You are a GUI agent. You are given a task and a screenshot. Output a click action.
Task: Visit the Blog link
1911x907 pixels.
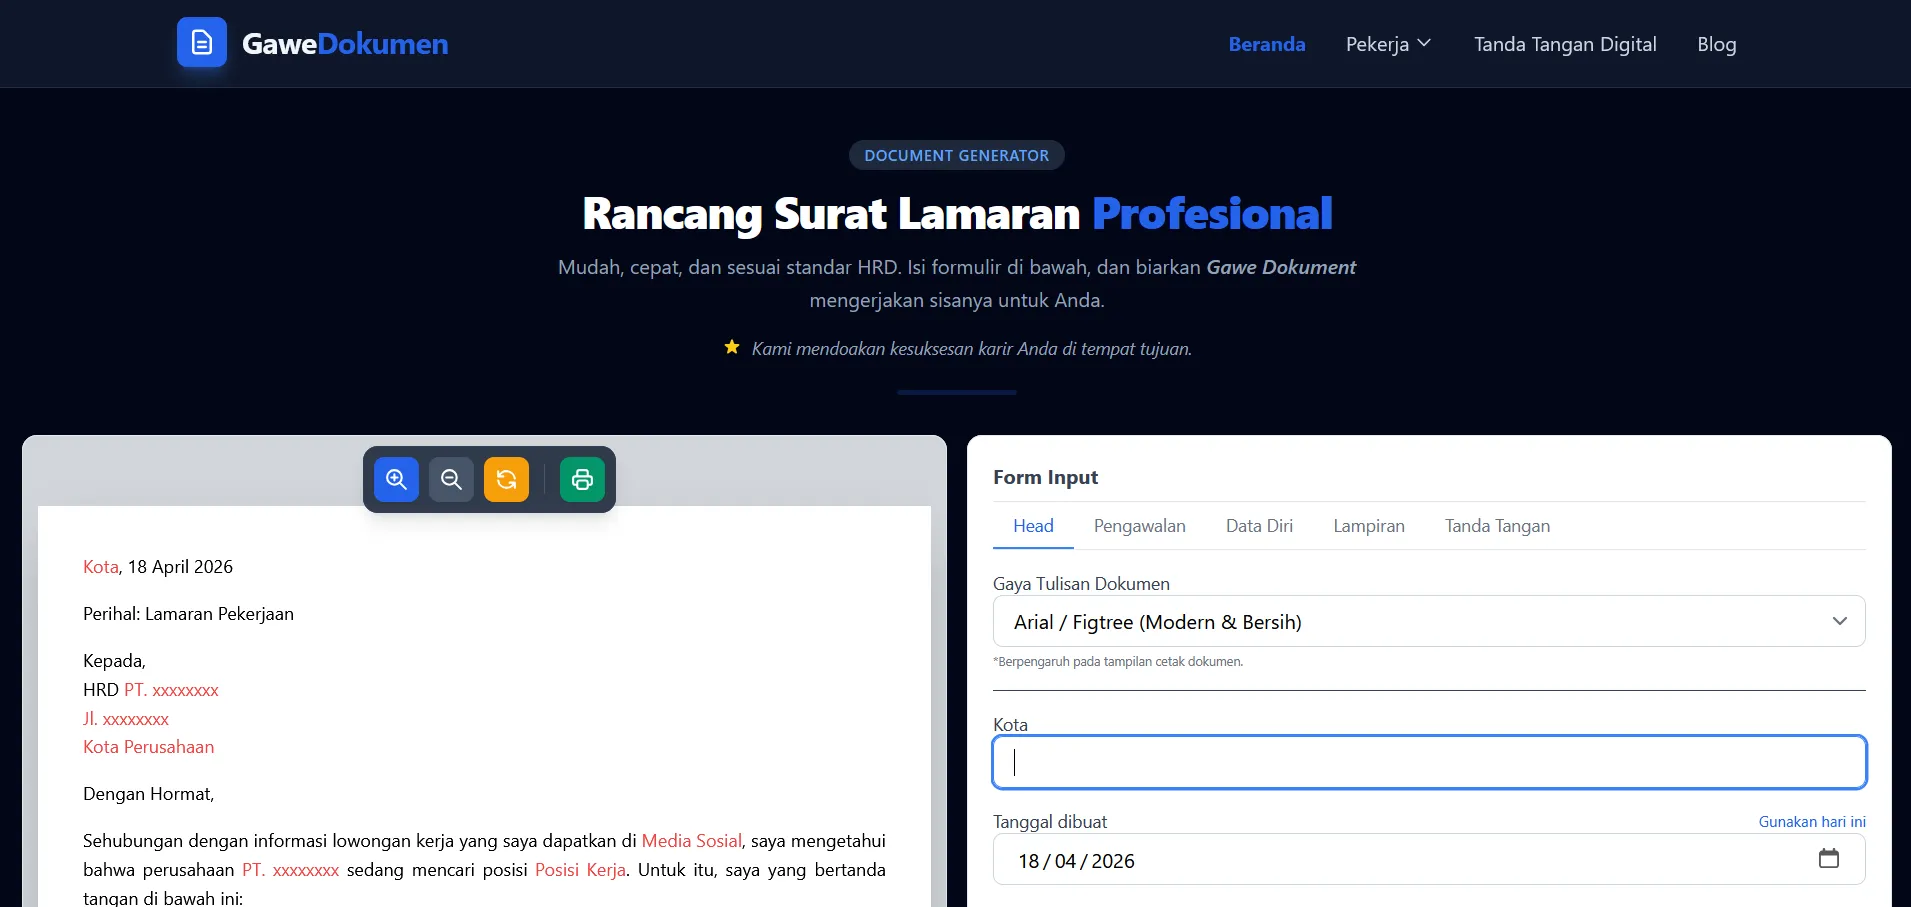point(1716,44)
